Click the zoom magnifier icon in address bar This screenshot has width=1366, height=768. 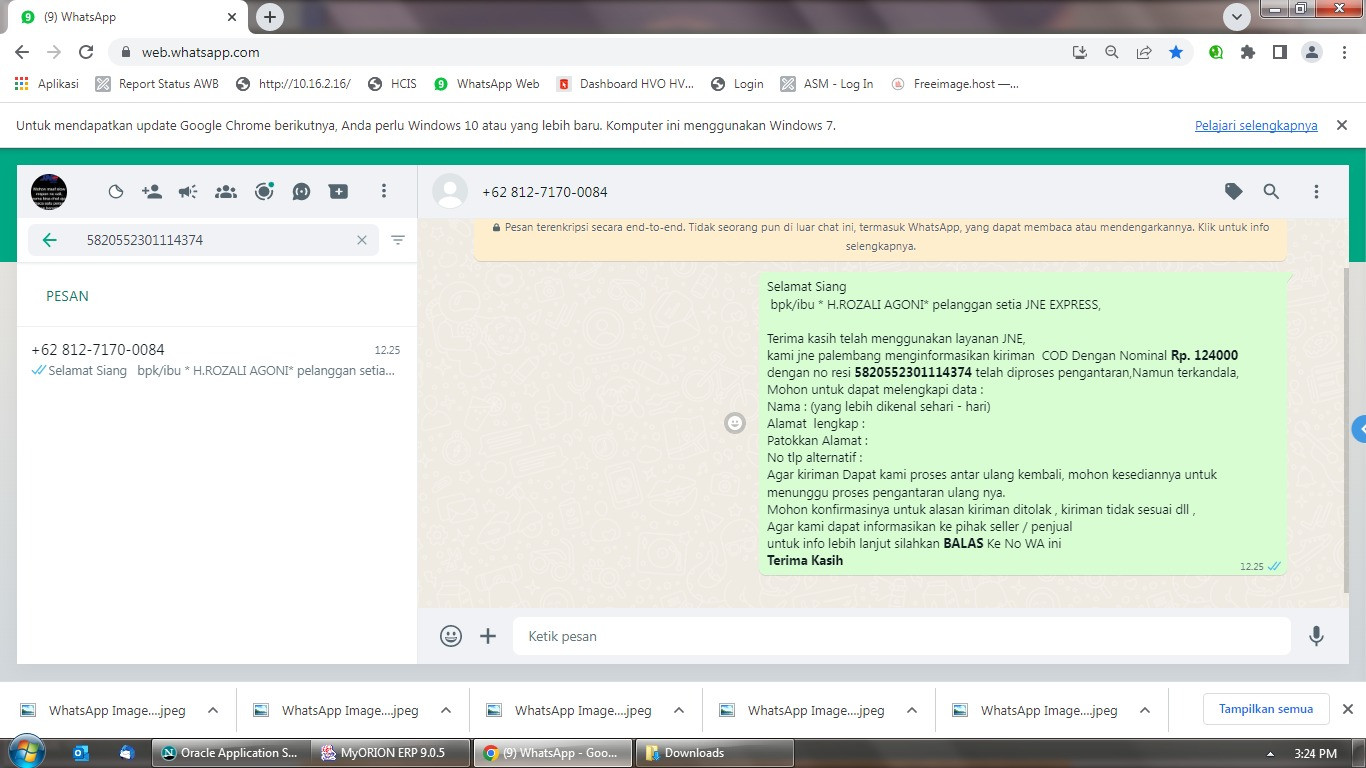pos(1111,52)
